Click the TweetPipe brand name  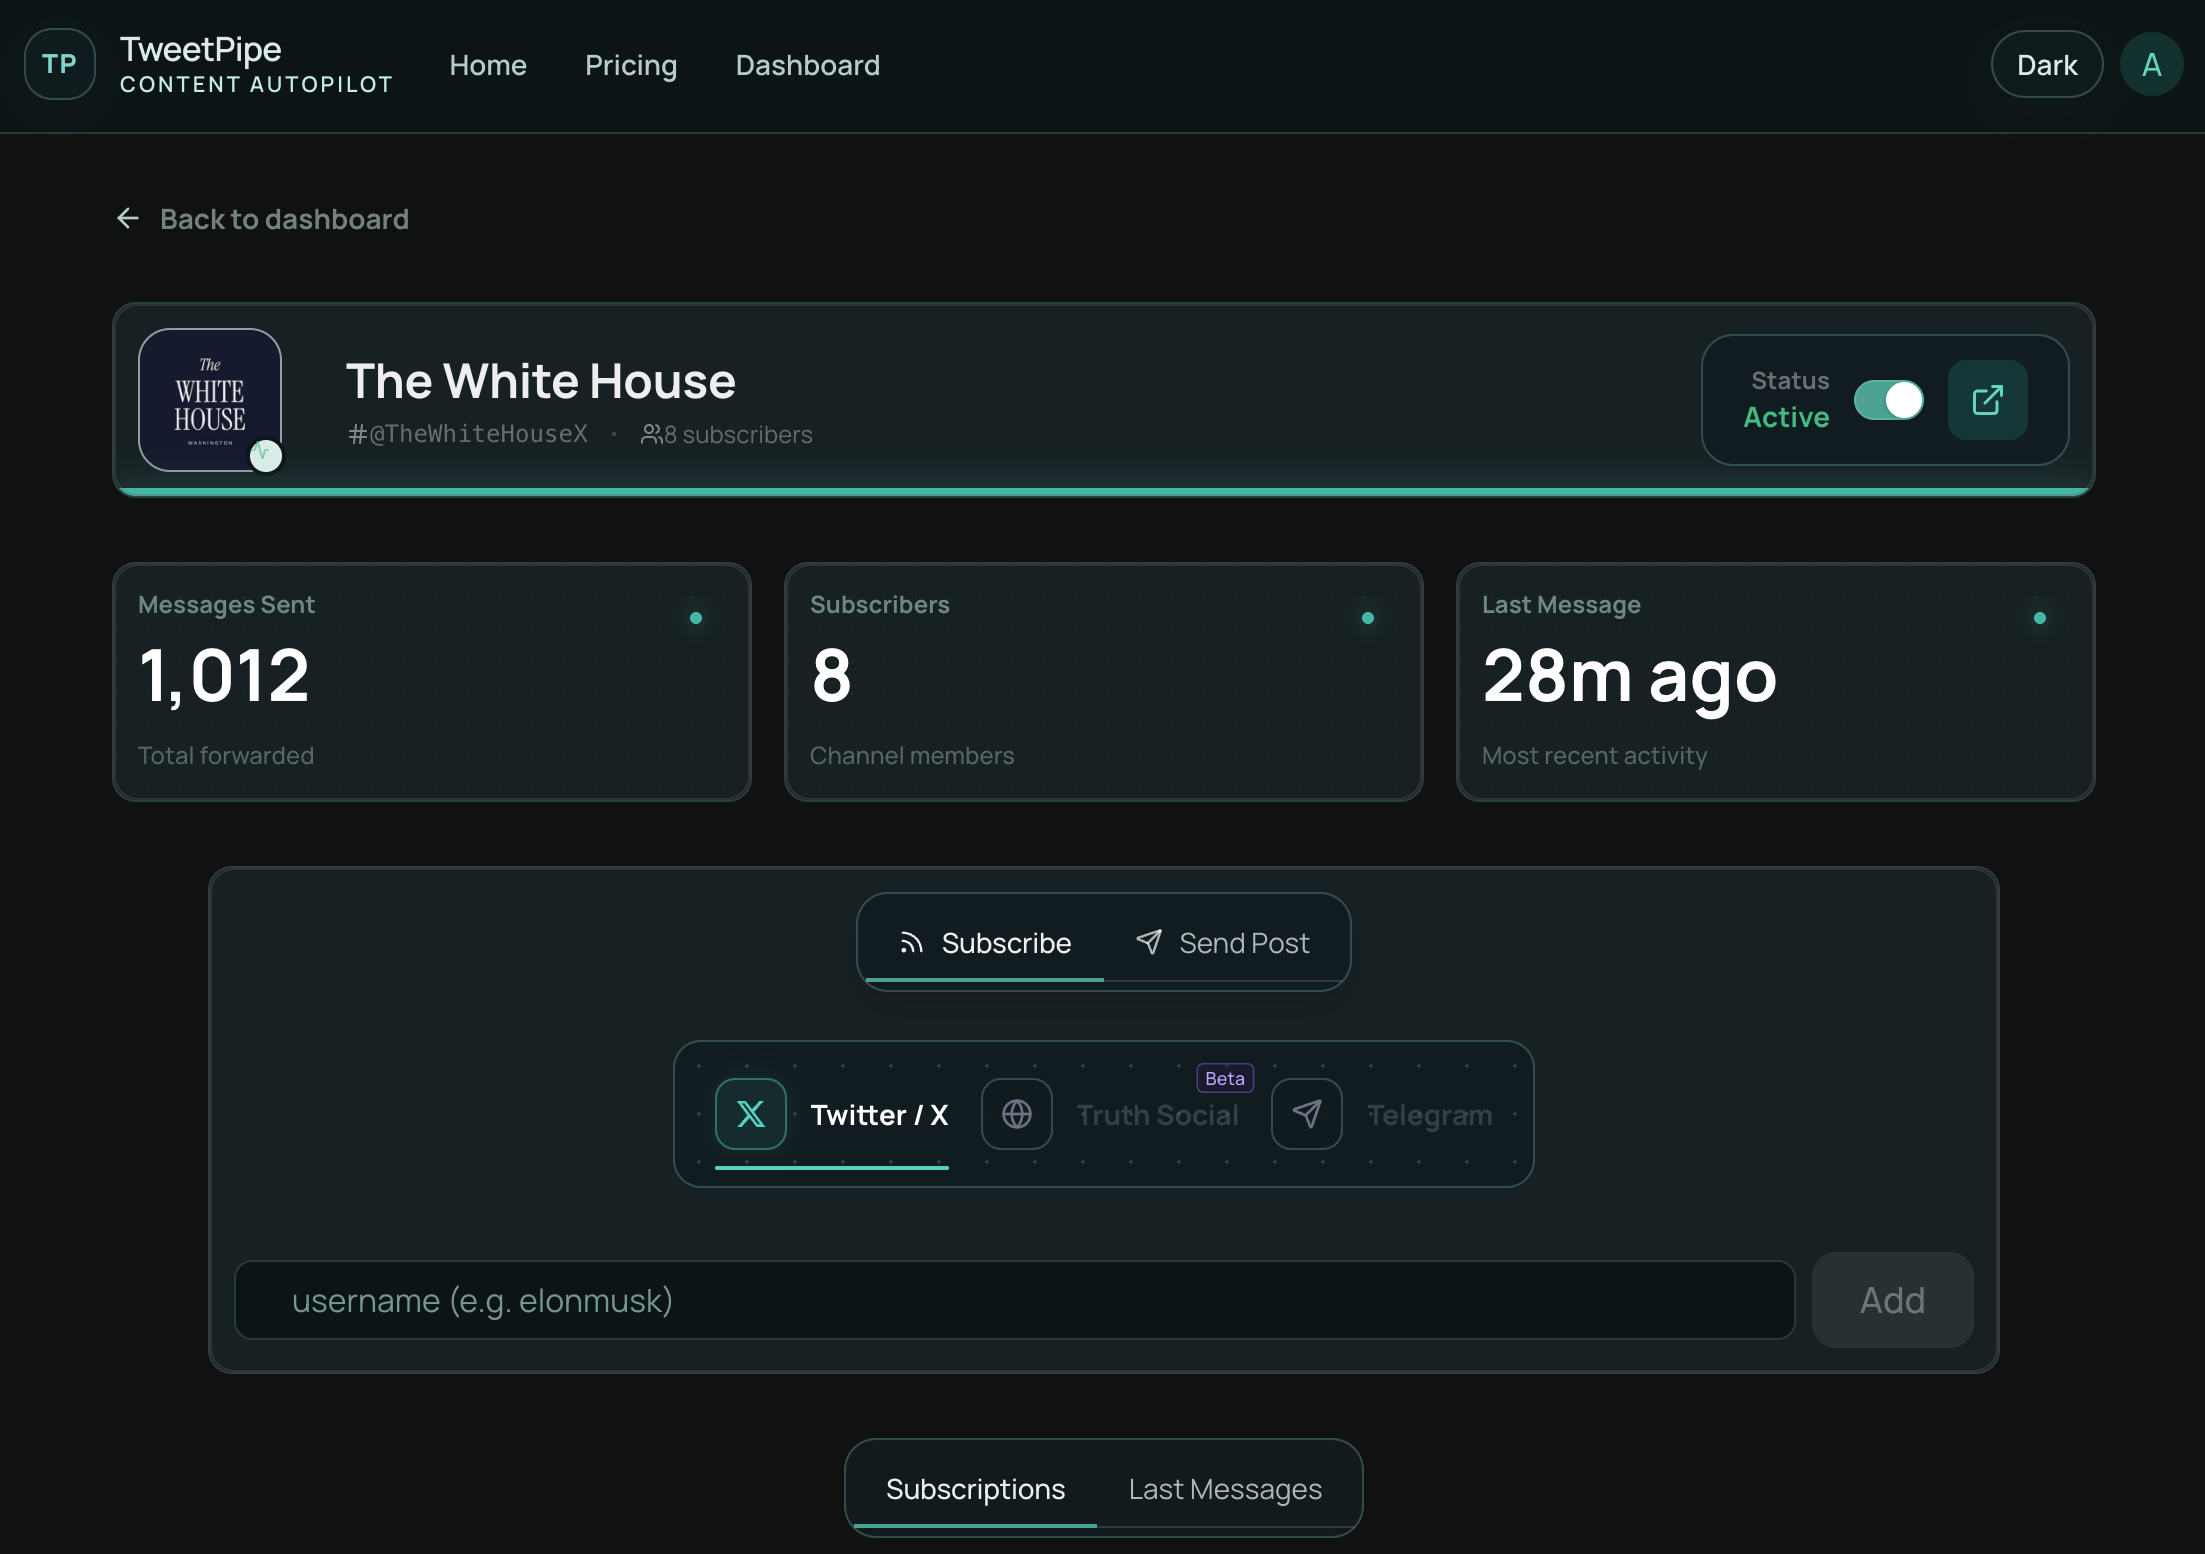click(201, 49)
